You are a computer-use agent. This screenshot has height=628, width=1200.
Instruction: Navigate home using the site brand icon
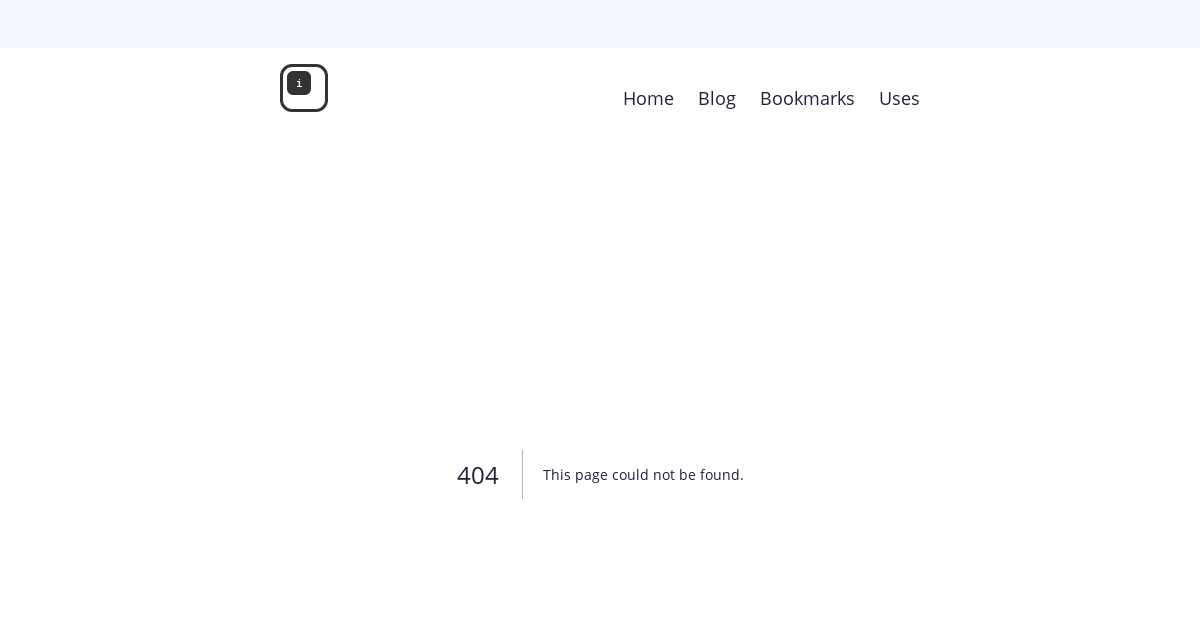click(x=302, y=88)
